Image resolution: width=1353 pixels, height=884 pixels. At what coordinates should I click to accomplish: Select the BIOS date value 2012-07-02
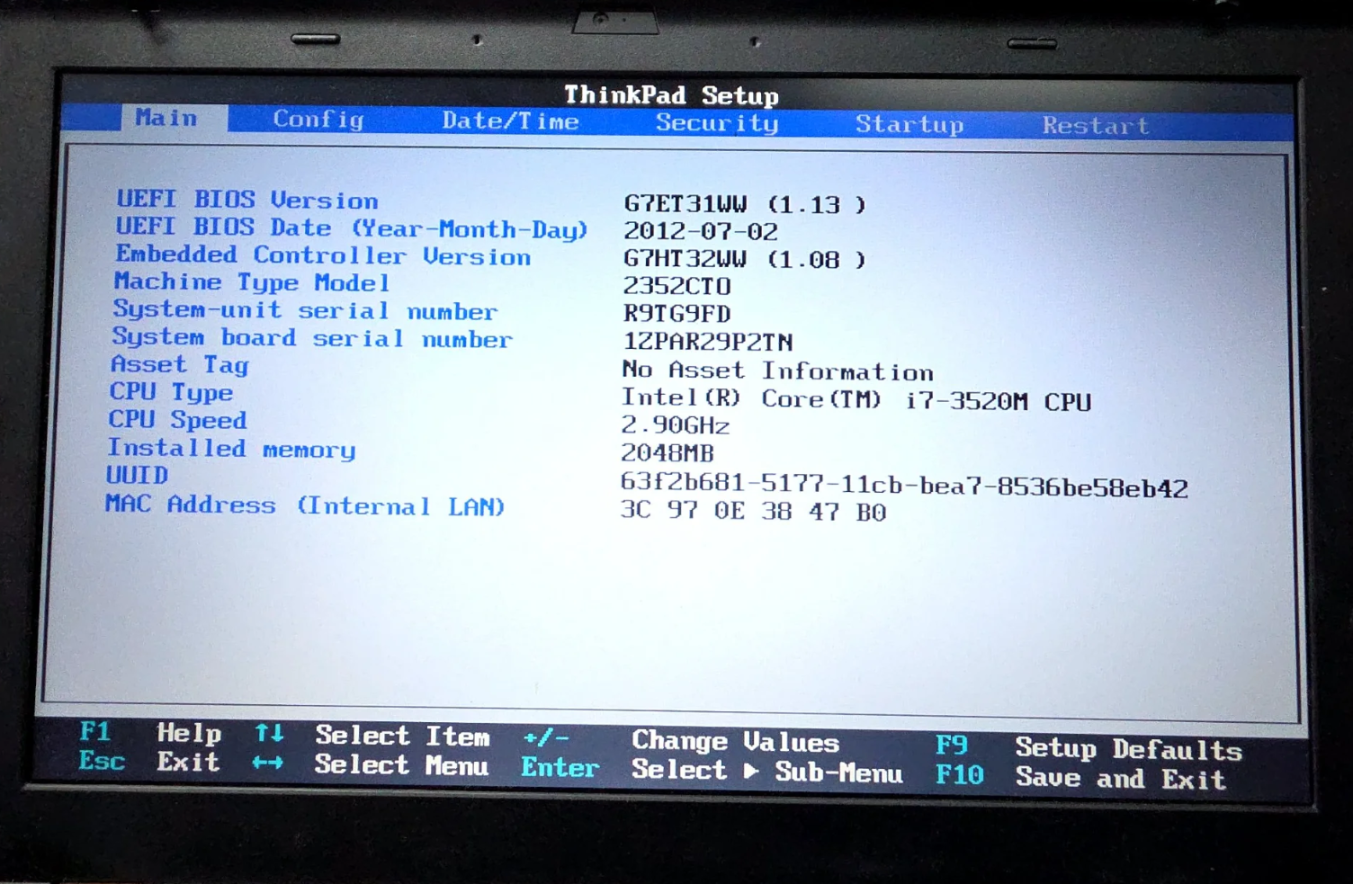pos(700,231)
